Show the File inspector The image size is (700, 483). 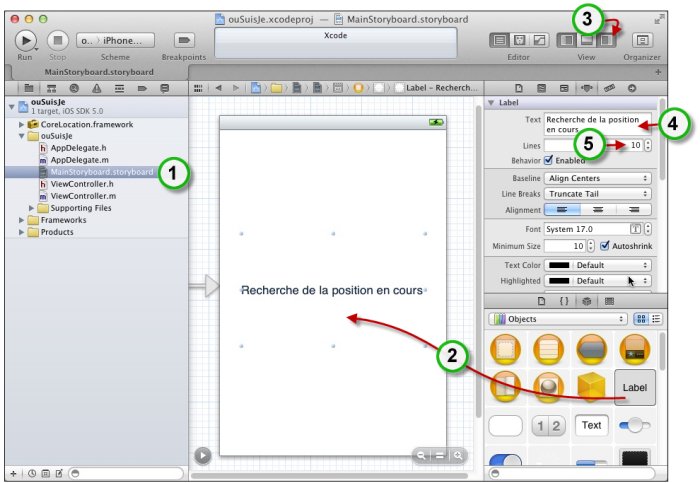[x=519, y=88]
